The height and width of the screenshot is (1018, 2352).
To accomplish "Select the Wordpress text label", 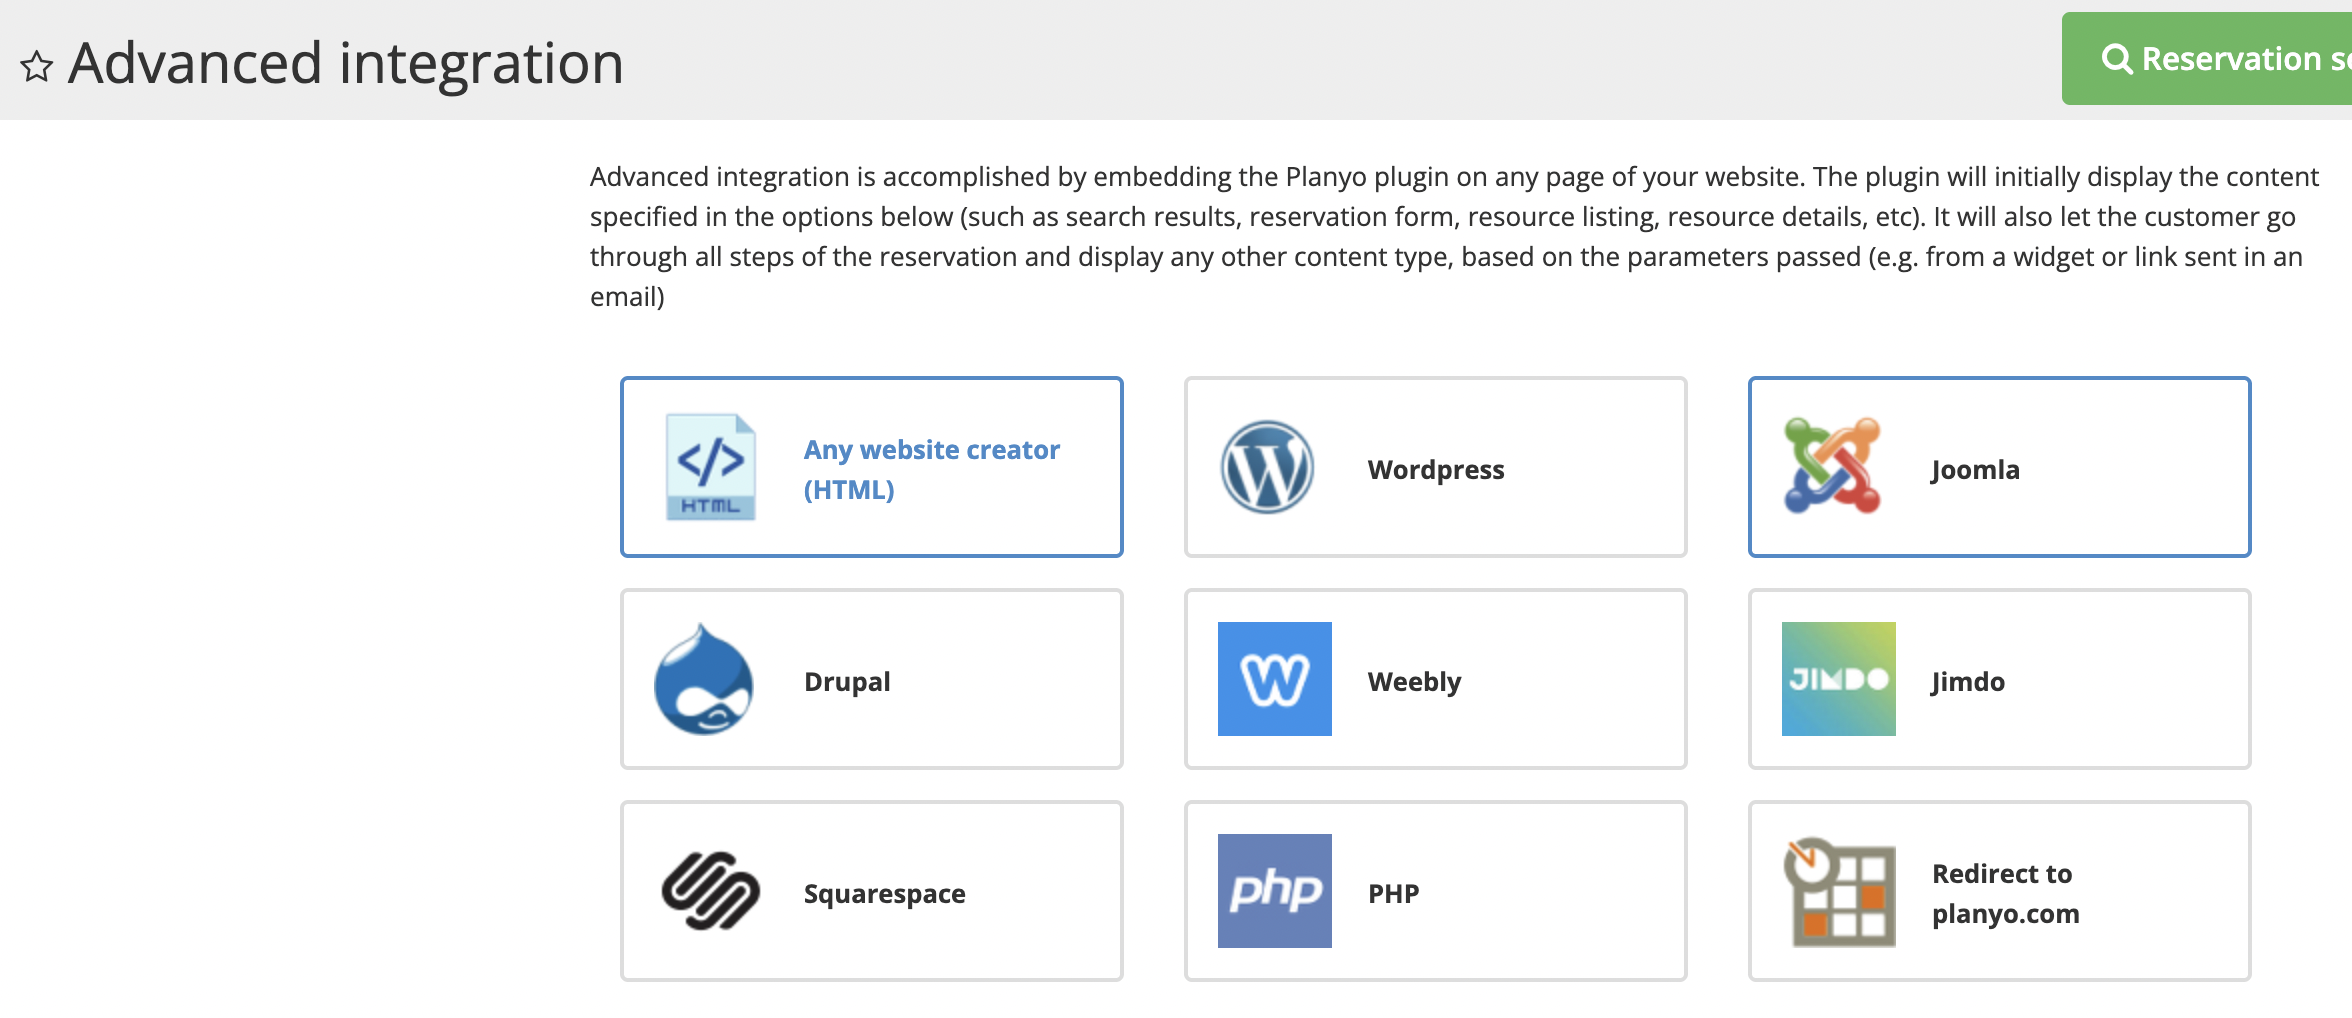I will [1435, 470].
